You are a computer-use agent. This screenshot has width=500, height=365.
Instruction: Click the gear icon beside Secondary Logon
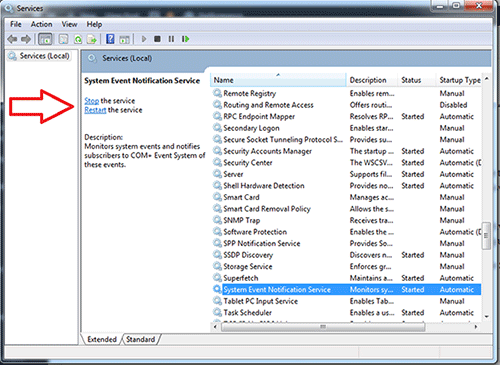pos(217,128)
